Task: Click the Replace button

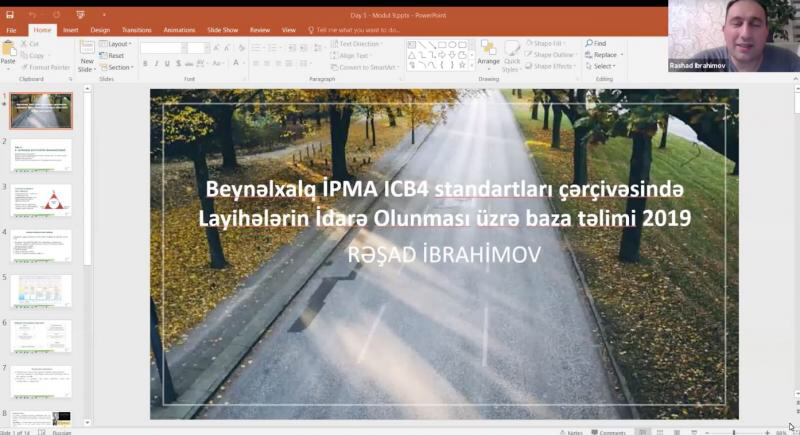Action: tap(604, 55)
